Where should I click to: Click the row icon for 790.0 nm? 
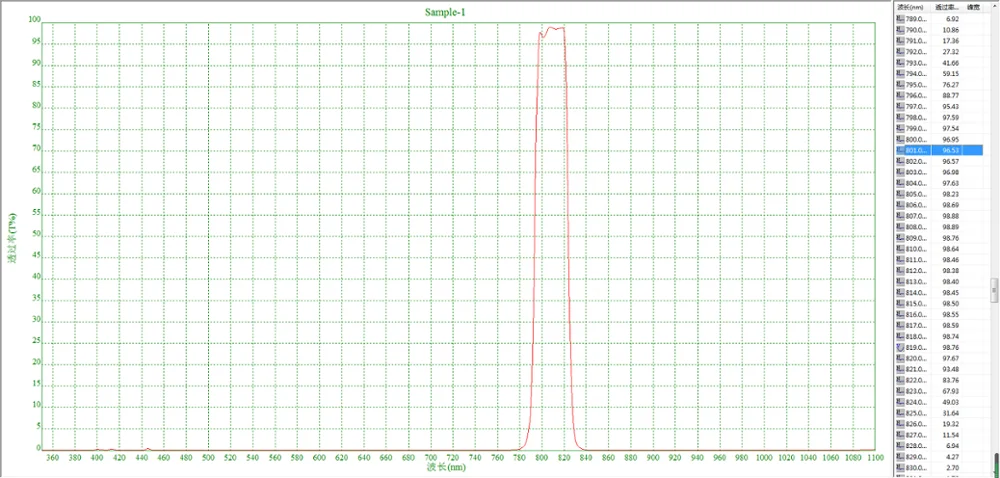click(x=901, y=30)
